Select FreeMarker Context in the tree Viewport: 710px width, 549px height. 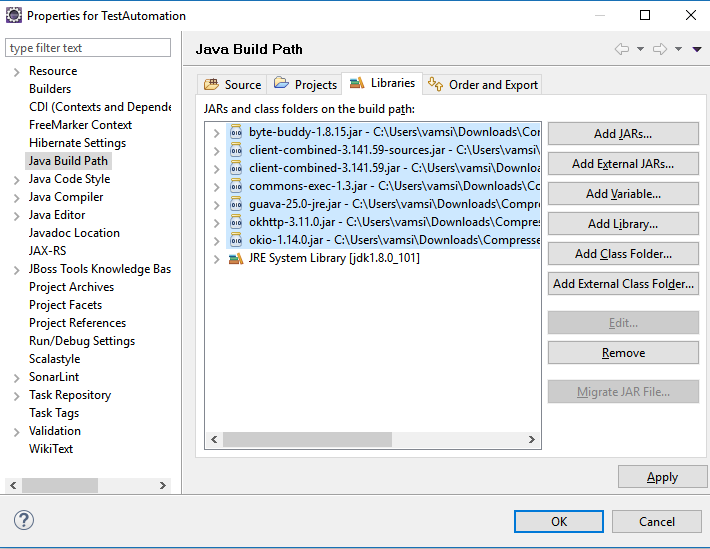(x=80, y=125)
